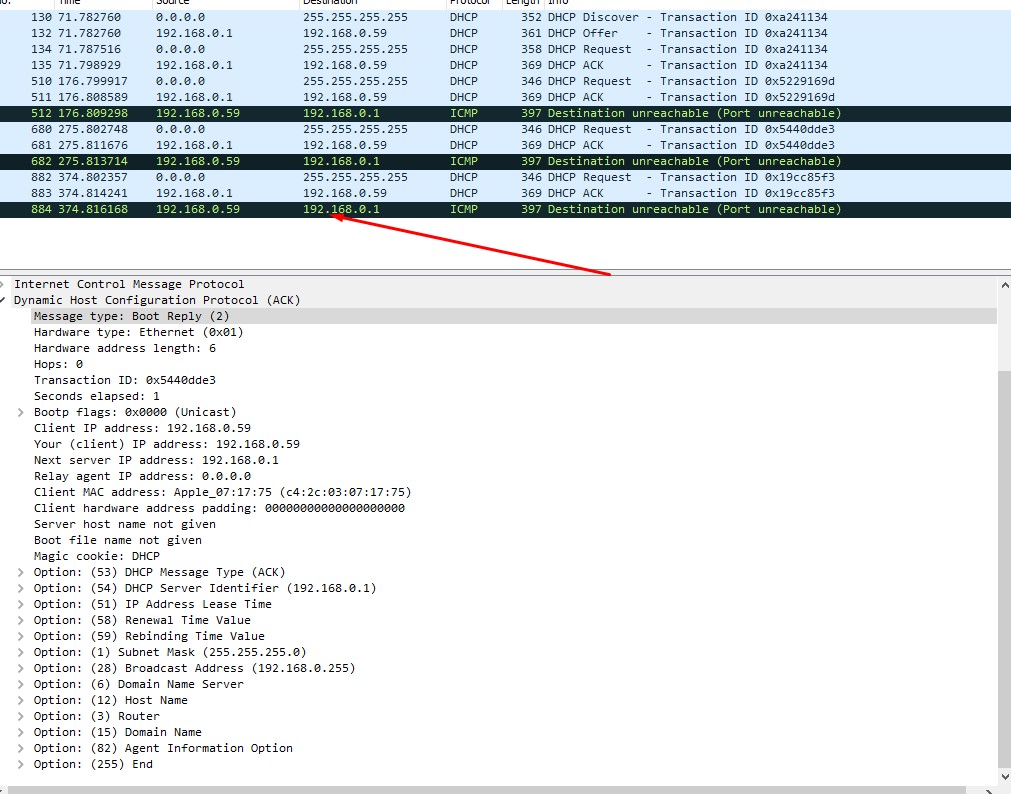Viewport: 1011px width, 794px height.
Task: Collapse the Dynamic Host Configuration Protocol (ACK) tree
Action: (3, 300)
